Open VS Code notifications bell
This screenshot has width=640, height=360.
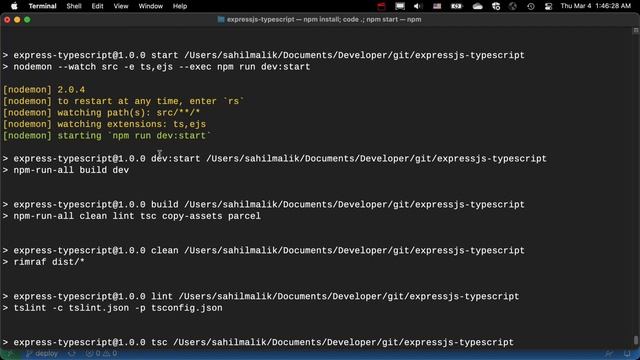click(627, 354)
